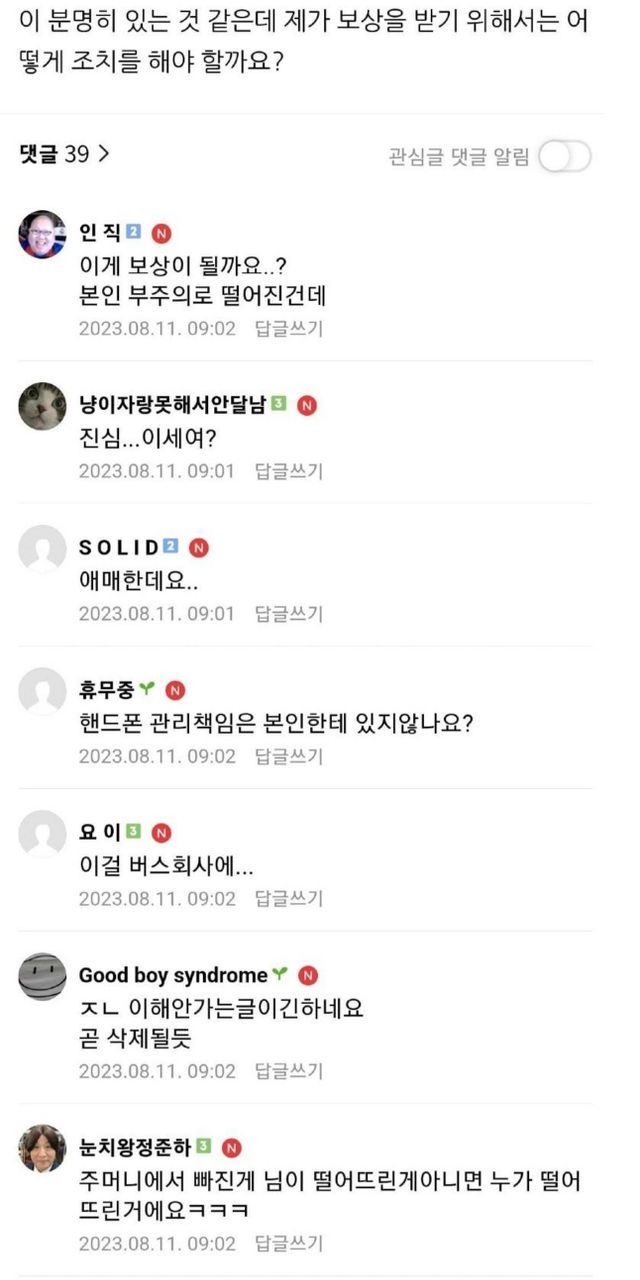This screenshot has width=640, height=1280.
Task: Click the Good boy syndrome avatar
Action: click(42, 977)
